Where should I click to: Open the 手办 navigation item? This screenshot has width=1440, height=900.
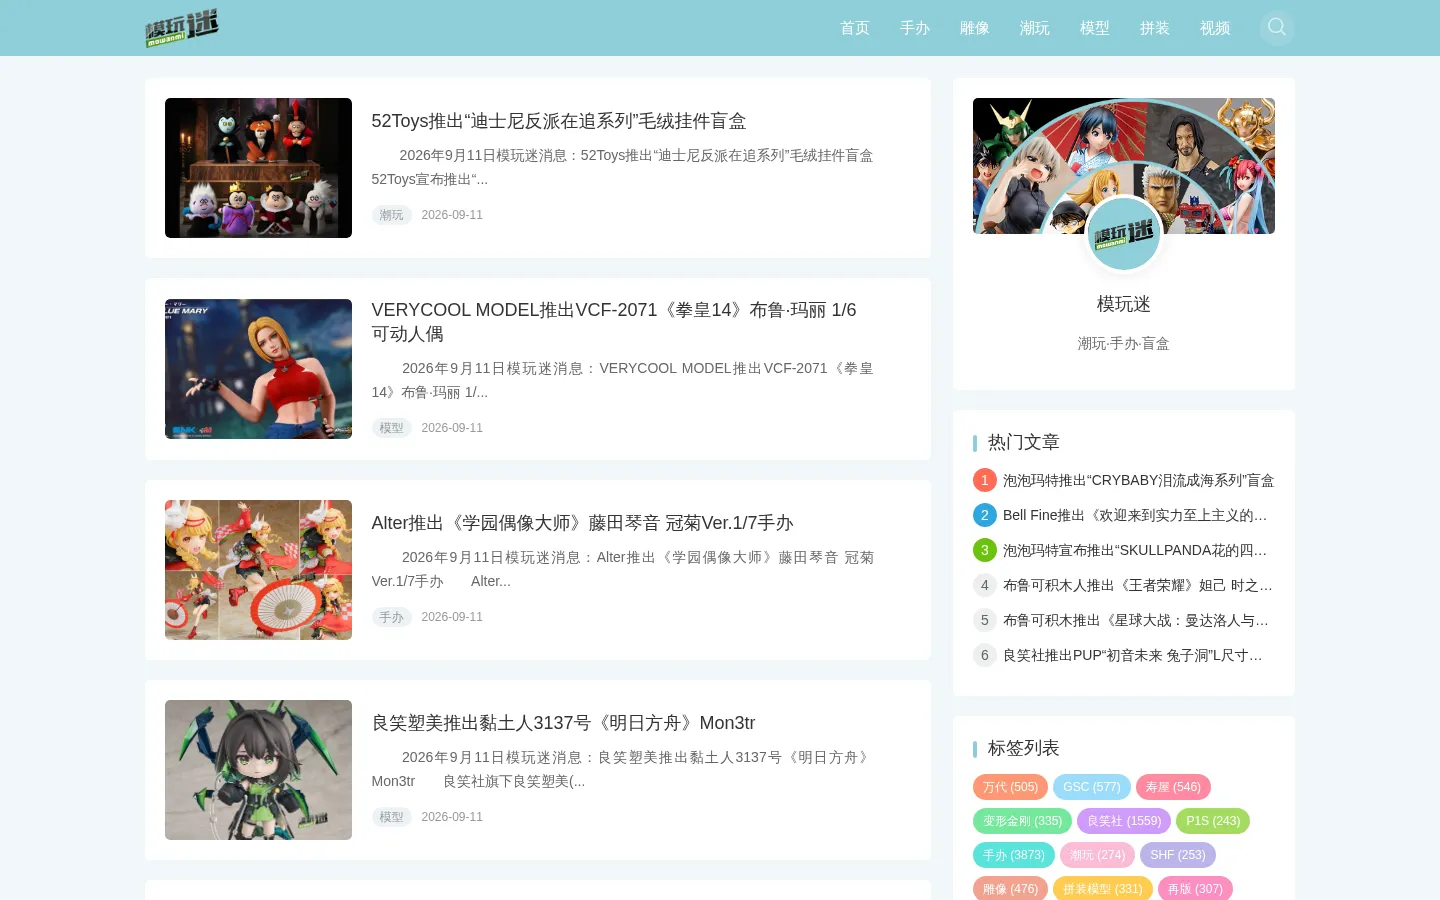[x=915, y=28]
